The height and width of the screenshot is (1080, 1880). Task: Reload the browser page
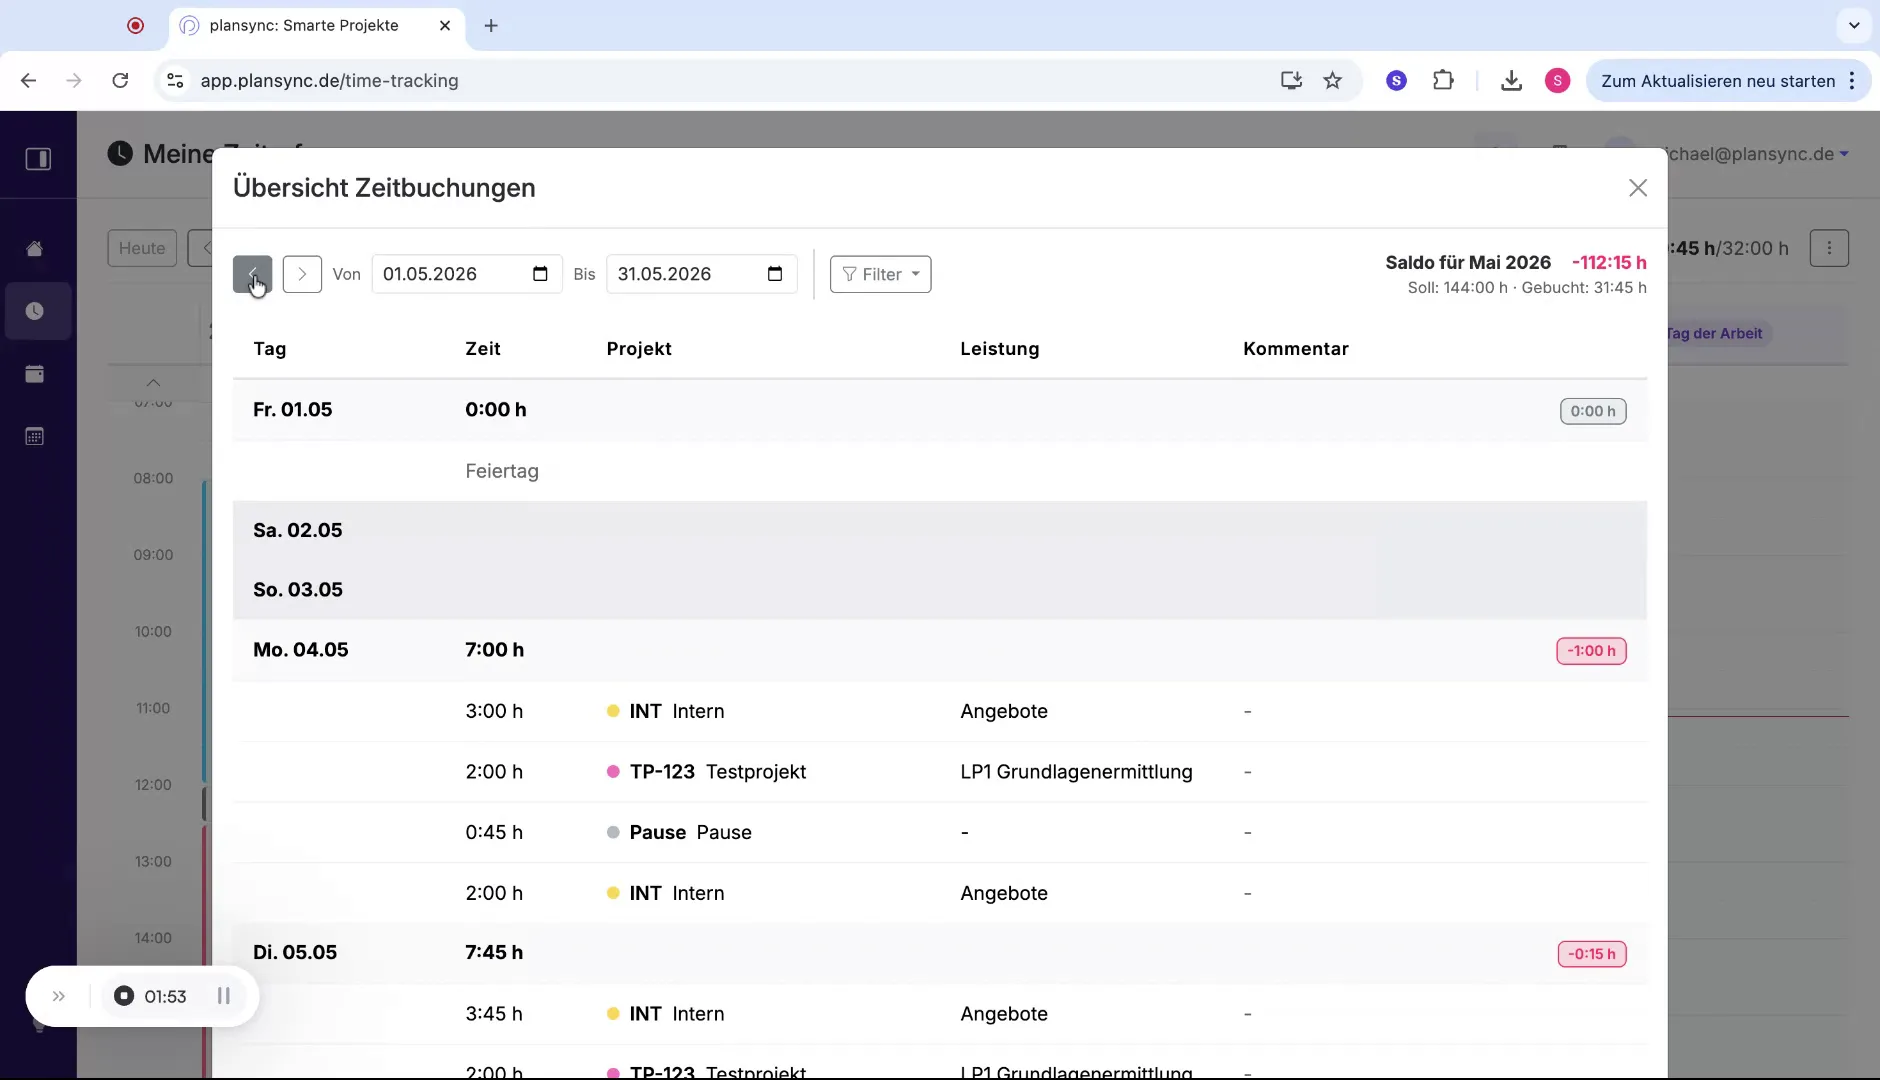pos(120,81)
